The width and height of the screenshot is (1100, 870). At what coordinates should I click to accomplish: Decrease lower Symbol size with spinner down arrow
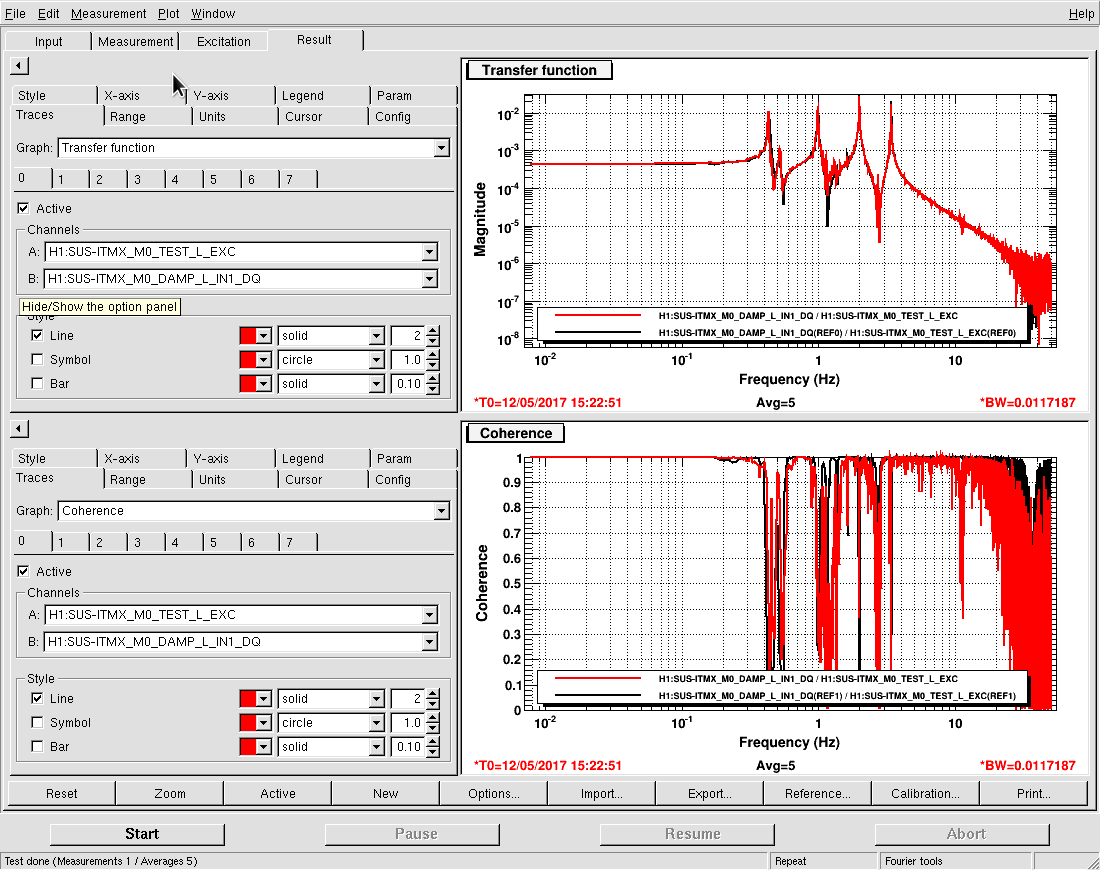[433, 728]
